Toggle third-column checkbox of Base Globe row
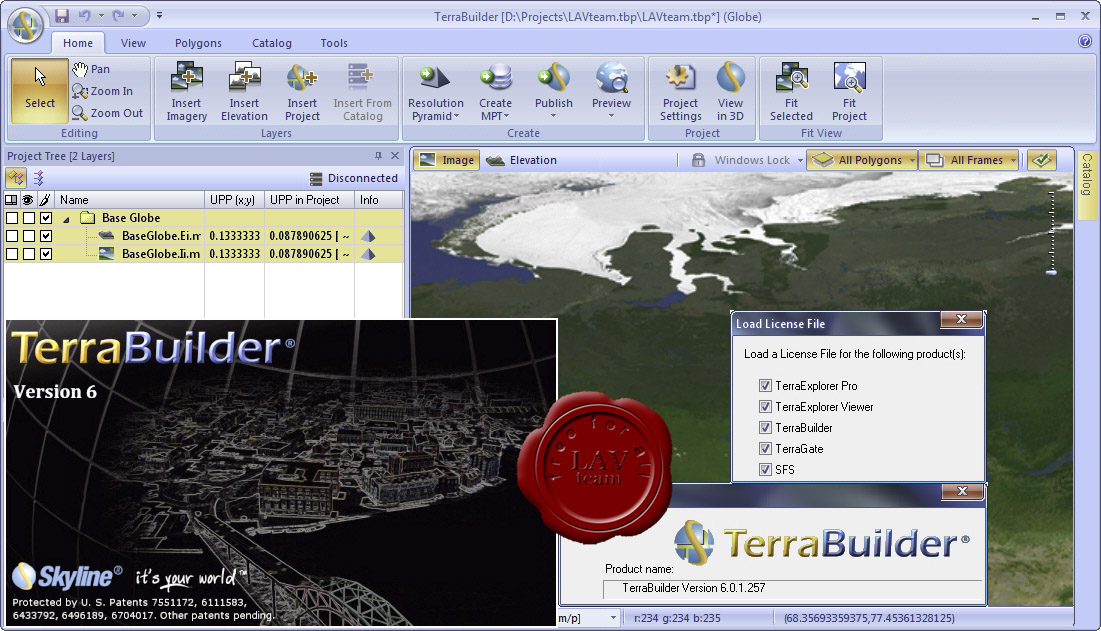The width and height of the screenshot is (1101, 631). 46,218
